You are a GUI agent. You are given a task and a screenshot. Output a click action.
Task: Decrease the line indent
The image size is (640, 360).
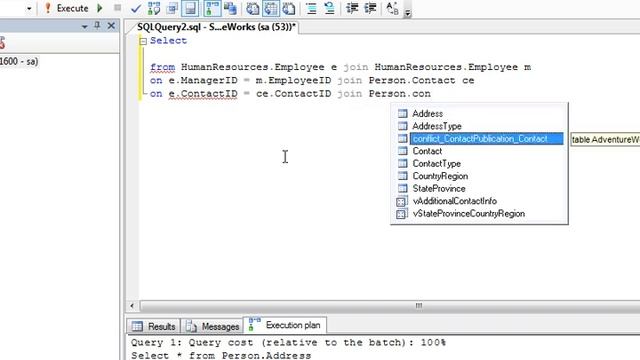[x=352, y=8]
